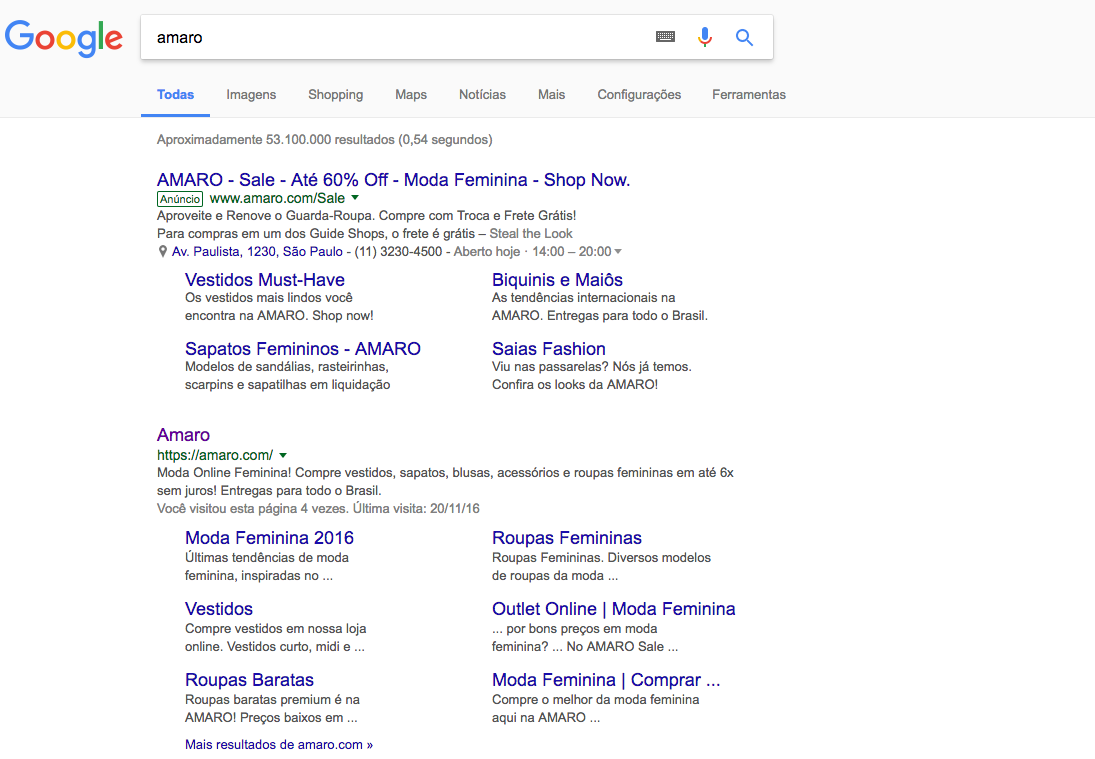Expand dropdown arrow next to https://amaro.com/
The height and width of the screenshot is (759, 1095).
pos(283,455)
